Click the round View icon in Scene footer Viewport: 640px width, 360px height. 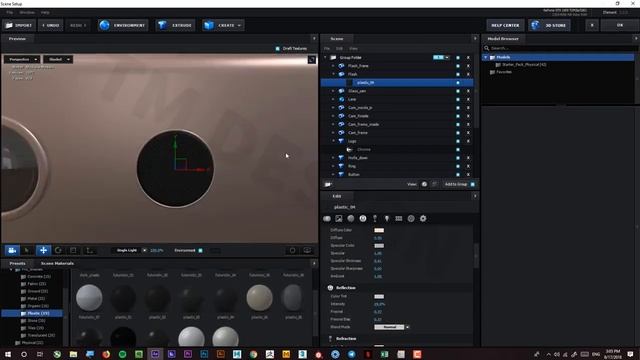(x=424, y=184)
